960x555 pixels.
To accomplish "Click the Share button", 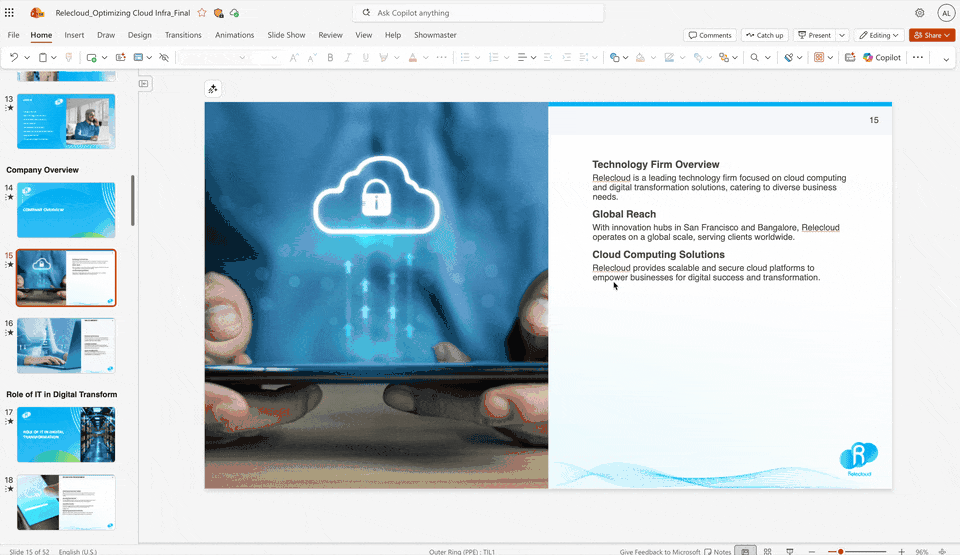I will coord(932,35).
